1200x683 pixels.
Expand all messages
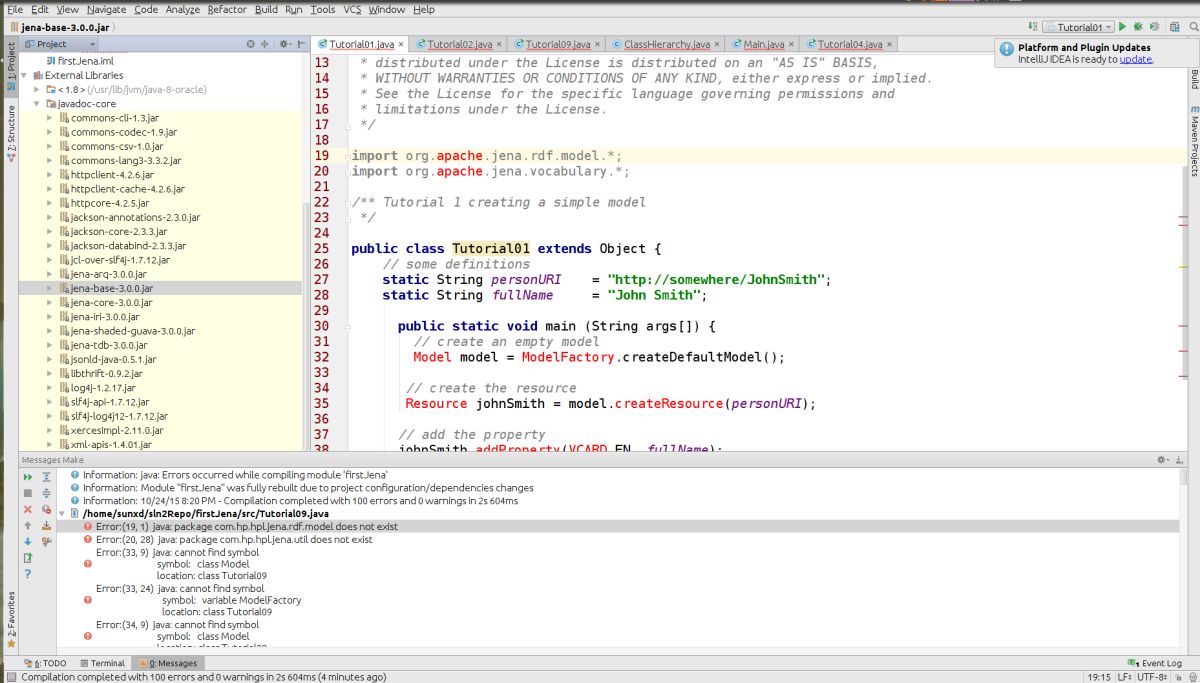click(x=46, y=477)
